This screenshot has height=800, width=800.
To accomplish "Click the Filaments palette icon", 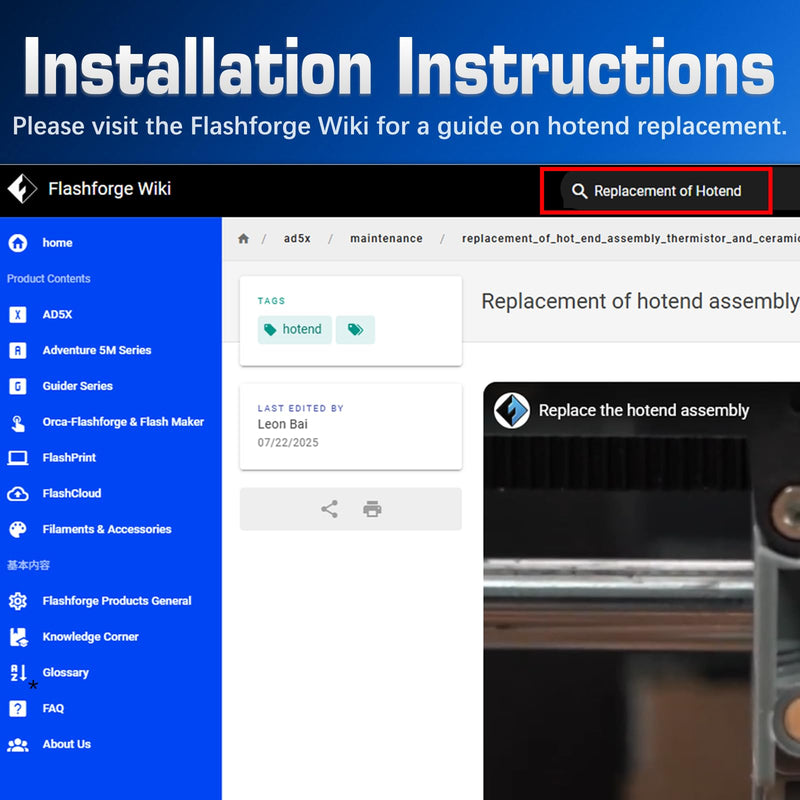I will 18,529.
